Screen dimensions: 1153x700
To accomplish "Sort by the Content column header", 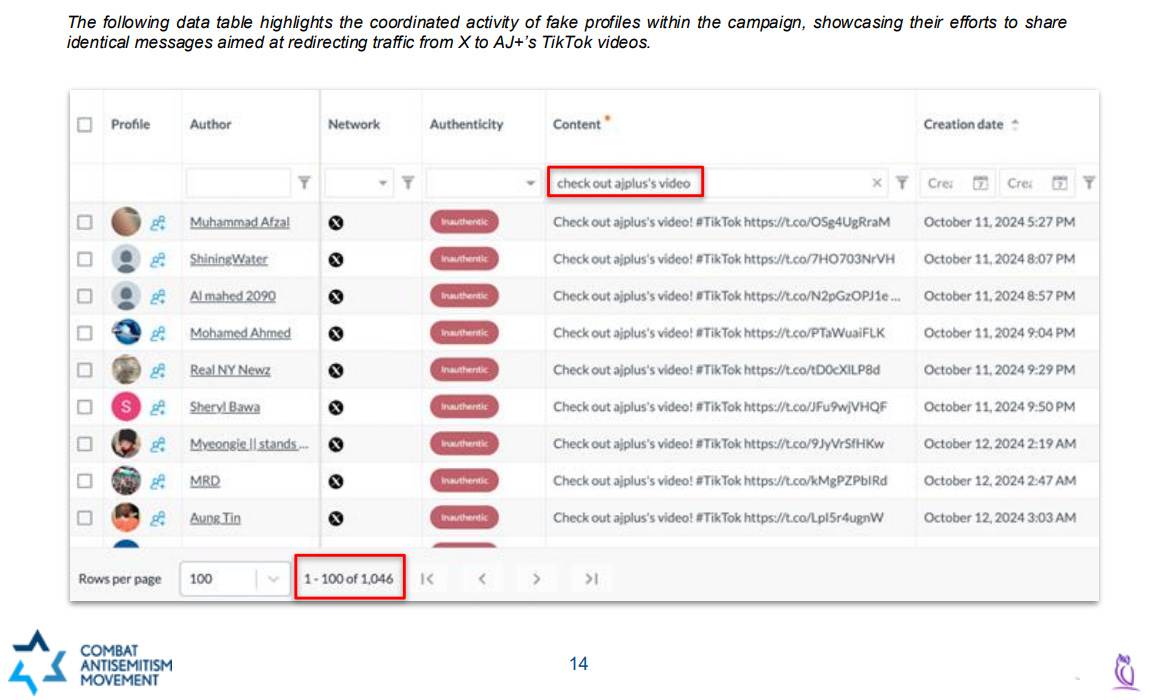I will pos(576,124).
